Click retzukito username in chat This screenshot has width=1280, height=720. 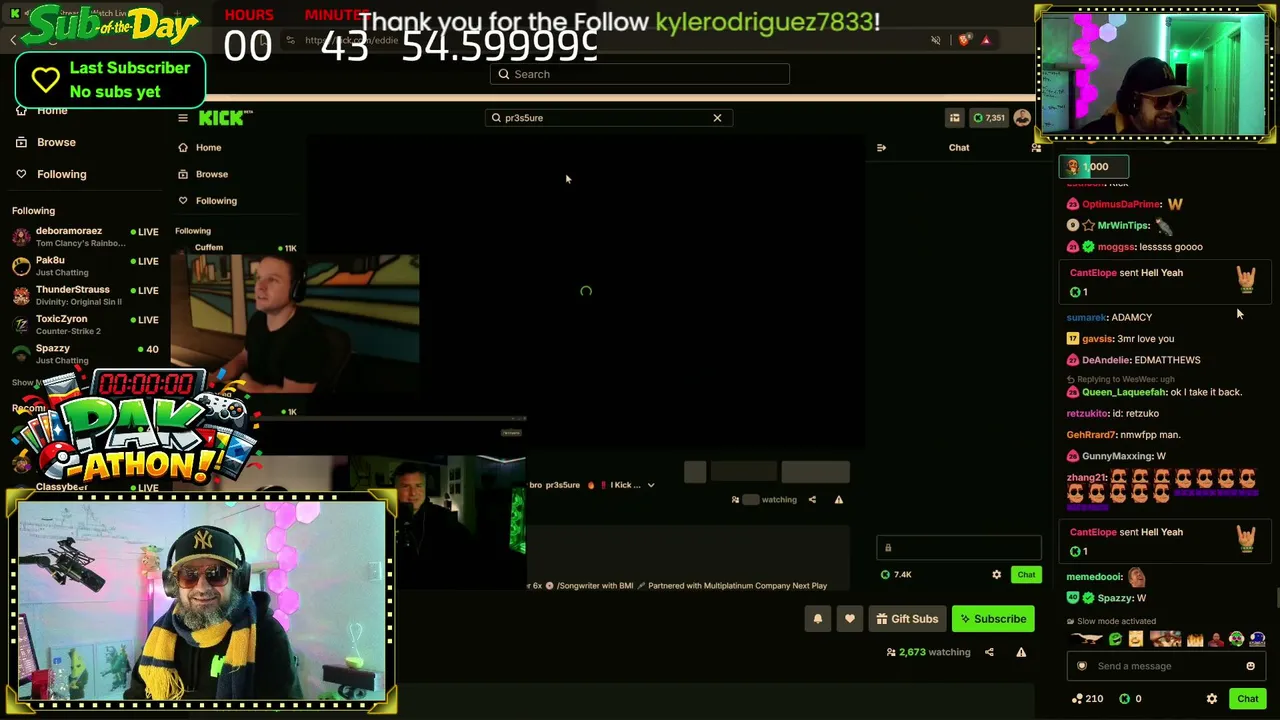[1087, 414]
